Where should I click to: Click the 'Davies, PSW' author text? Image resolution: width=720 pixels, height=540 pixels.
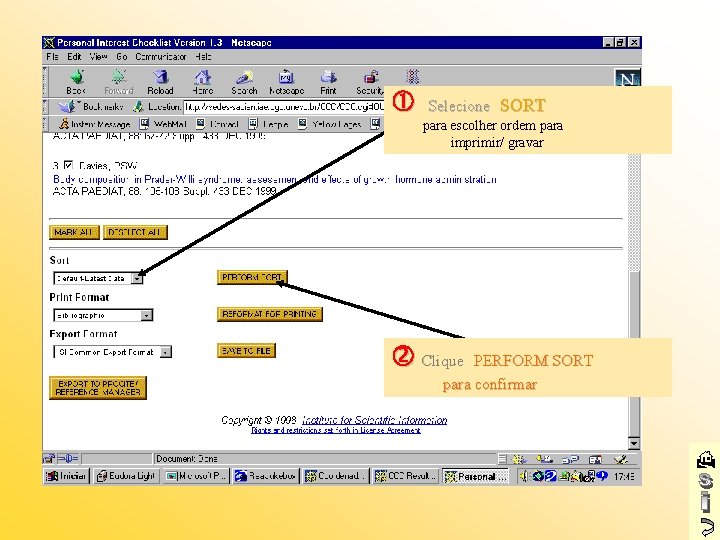(x=108, y=165)
